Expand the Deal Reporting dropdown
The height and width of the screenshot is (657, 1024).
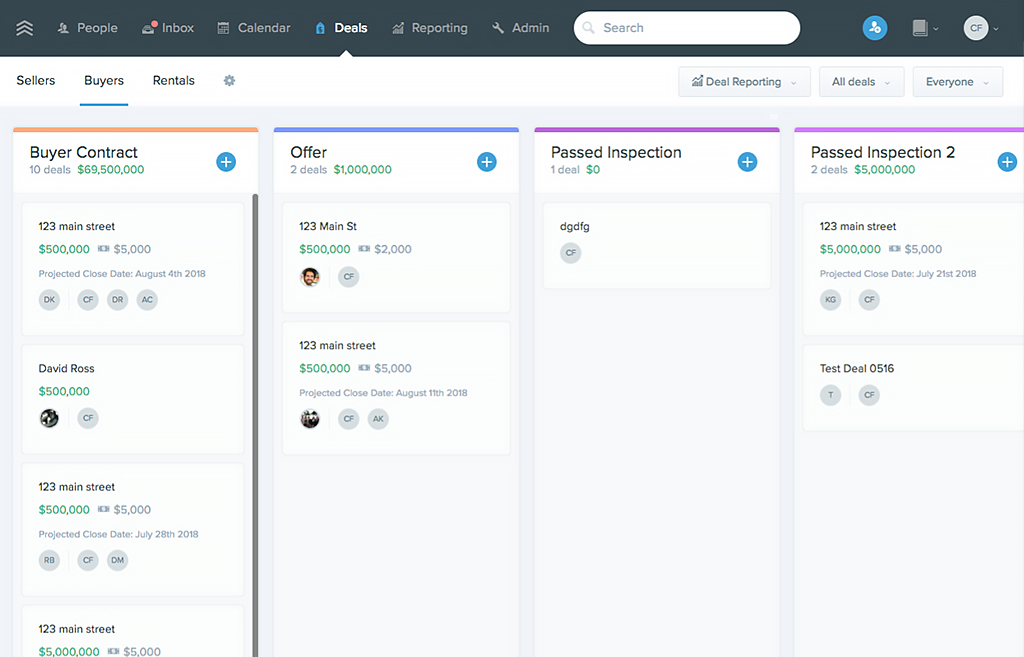[x=744, y=82]
